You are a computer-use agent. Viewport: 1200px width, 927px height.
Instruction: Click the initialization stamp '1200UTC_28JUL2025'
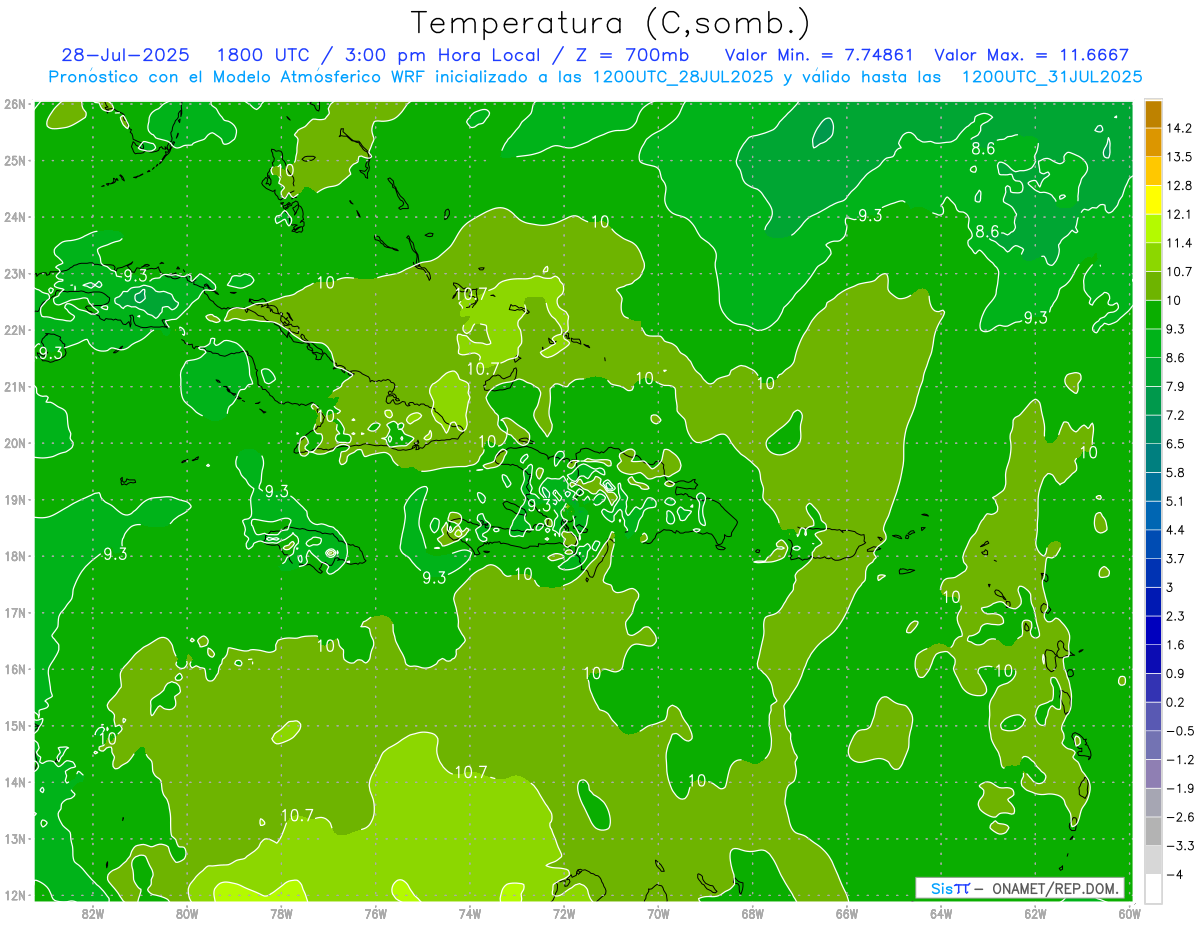pos(684,77)
